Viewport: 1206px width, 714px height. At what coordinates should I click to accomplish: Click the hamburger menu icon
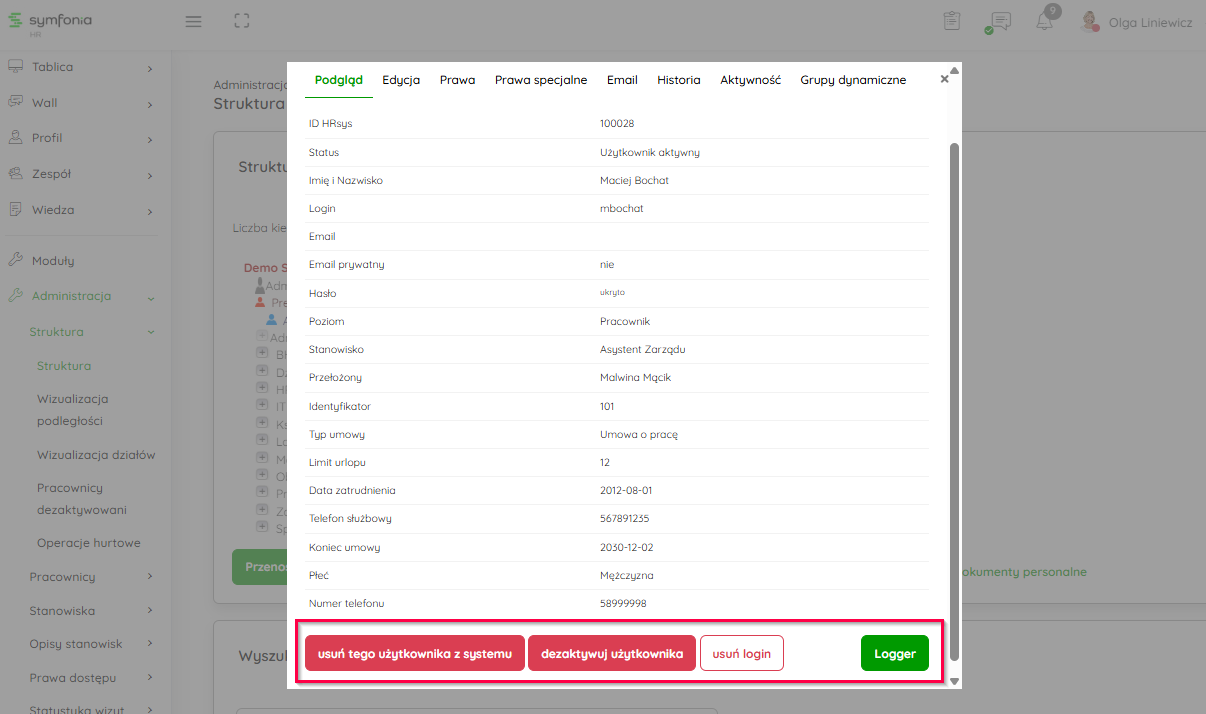(x=194, y=21)
